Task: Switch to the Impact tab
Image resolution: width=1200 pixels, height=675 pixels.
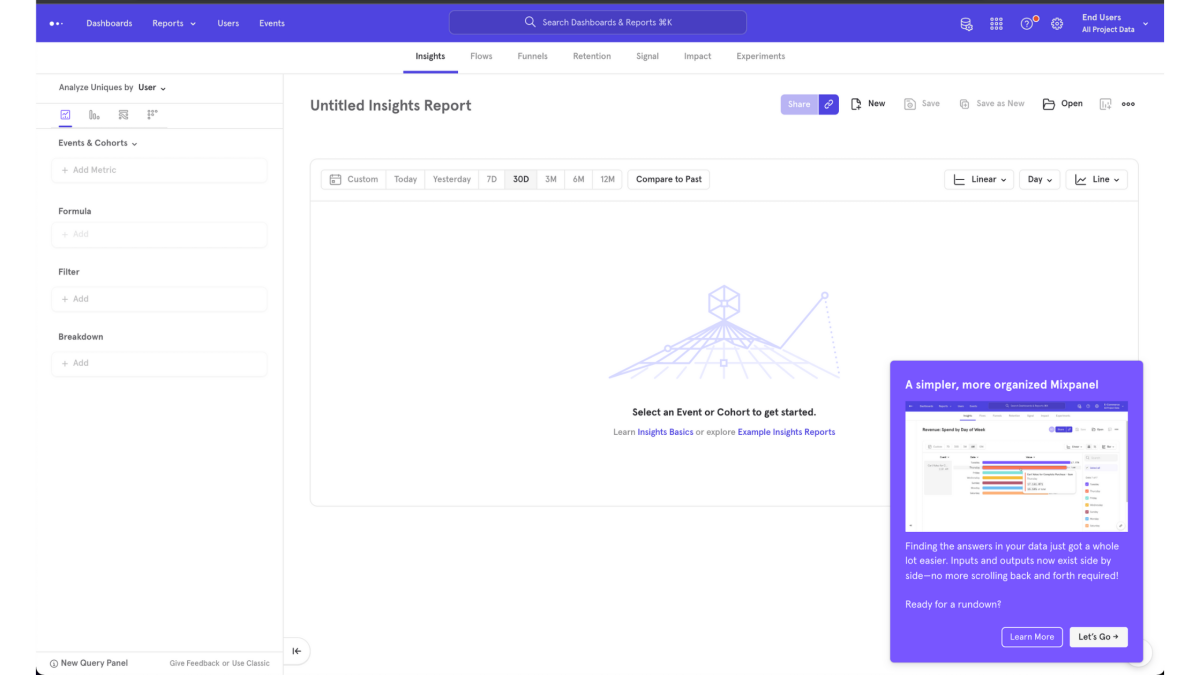Action: click(x=698, y=57)
